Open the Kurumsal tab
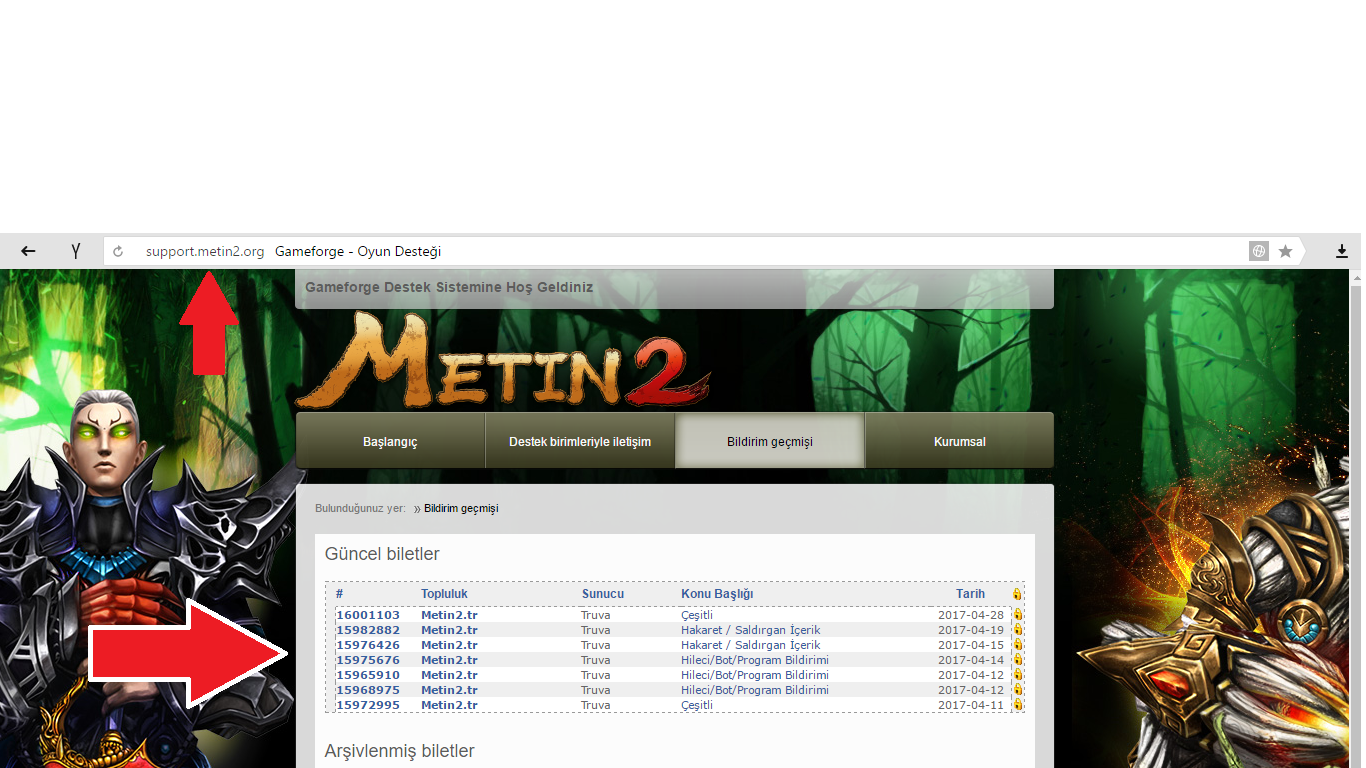Viewport: 1366px width, 768px height. click(960, 441)
